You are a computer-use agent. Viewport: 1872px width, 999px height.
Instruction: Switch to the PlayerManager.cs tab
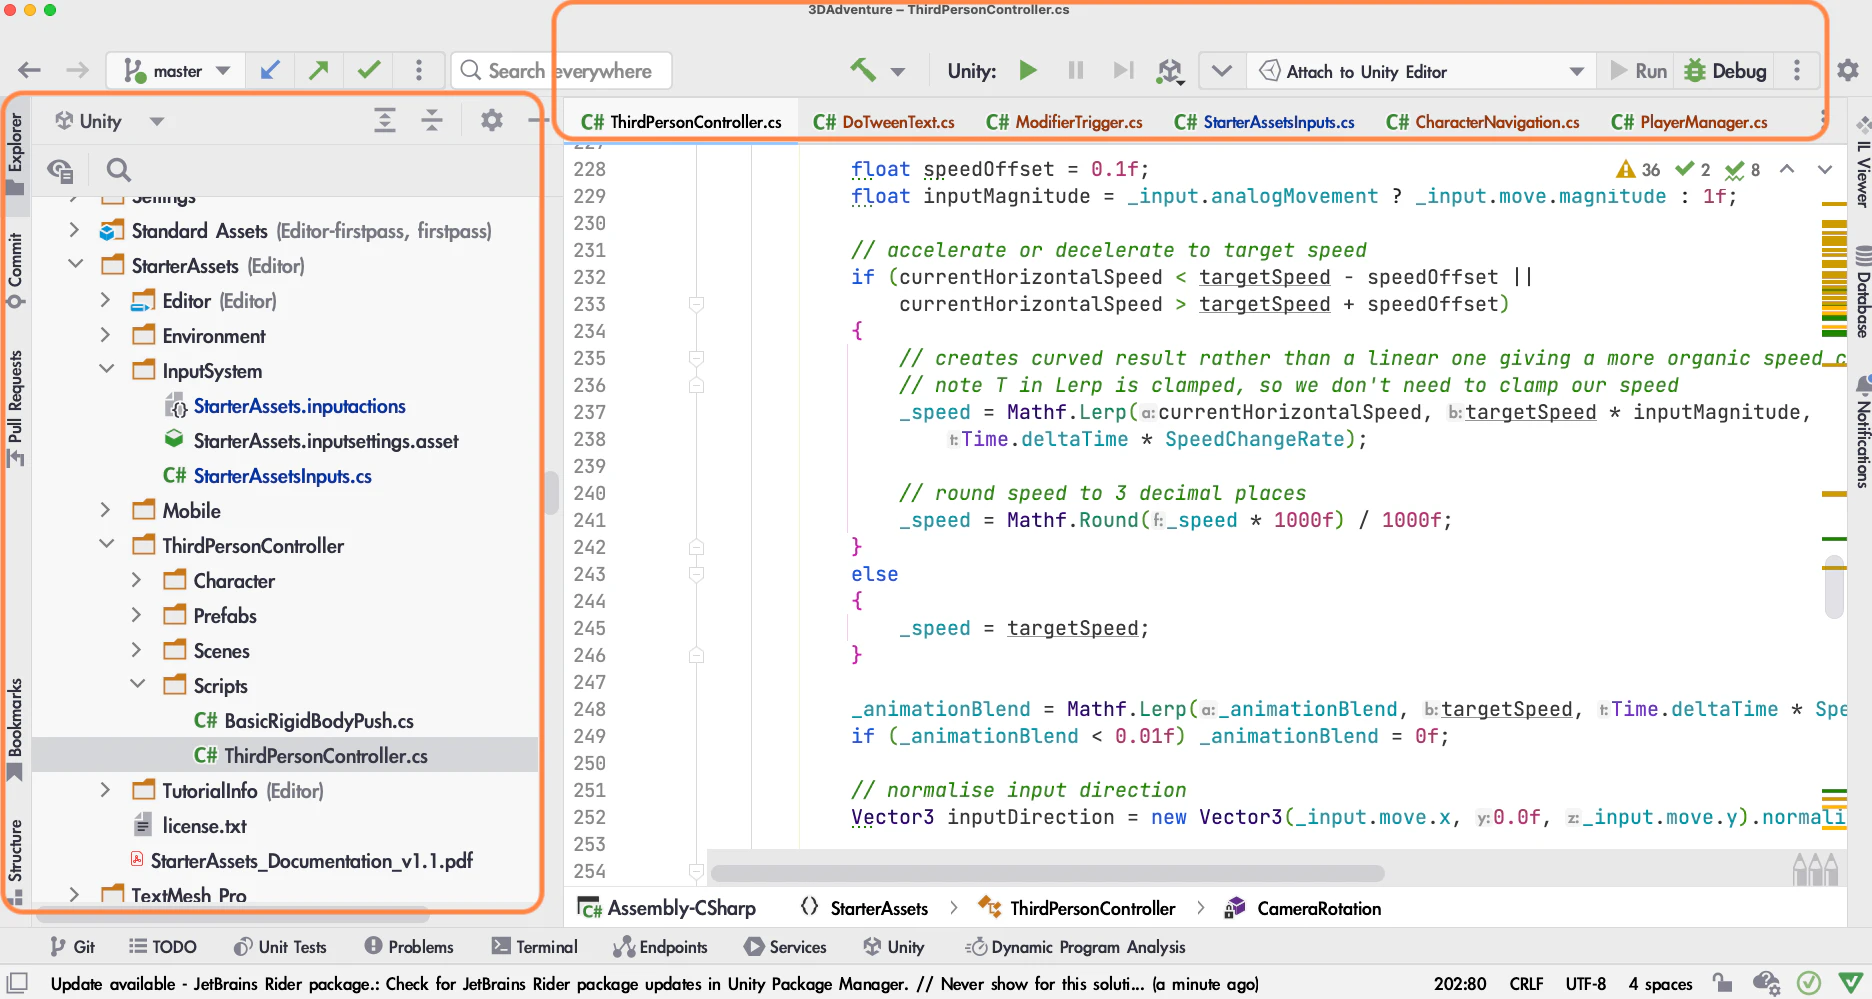click(x=1689, y=122)
